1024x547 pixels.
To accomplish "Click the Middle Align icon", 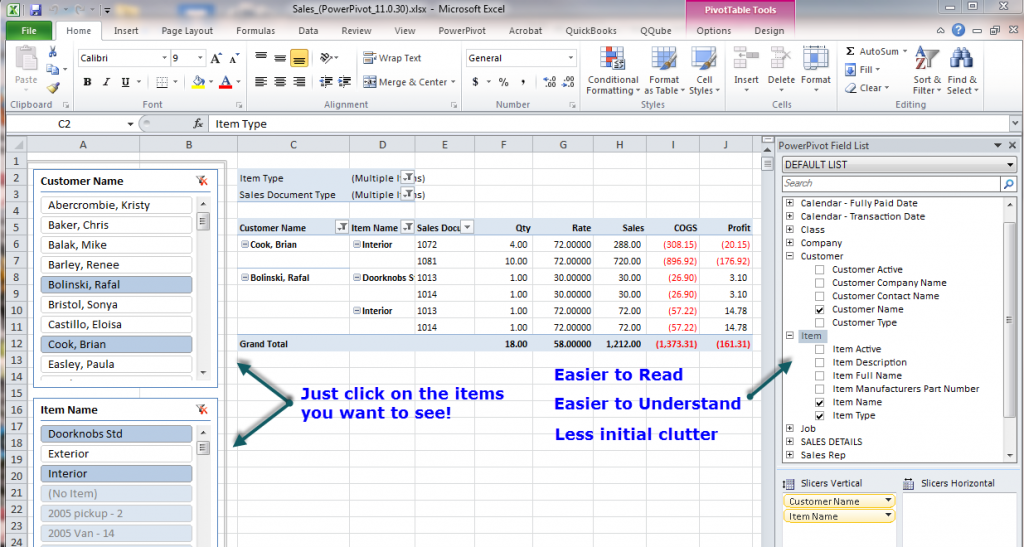I will coord(280,58).
